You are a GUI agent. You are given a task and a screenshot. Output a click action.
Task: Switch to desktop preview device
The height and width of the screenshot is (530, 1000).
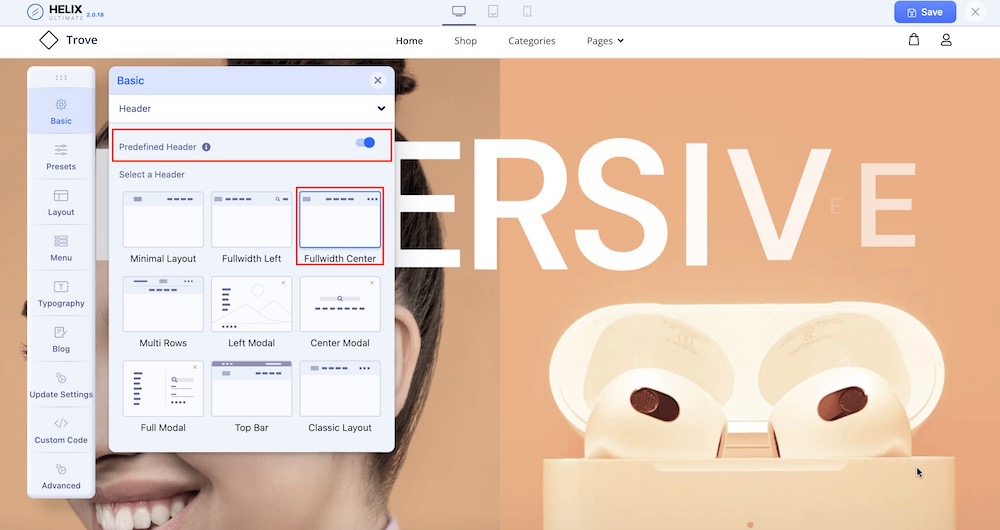point(459,11)
